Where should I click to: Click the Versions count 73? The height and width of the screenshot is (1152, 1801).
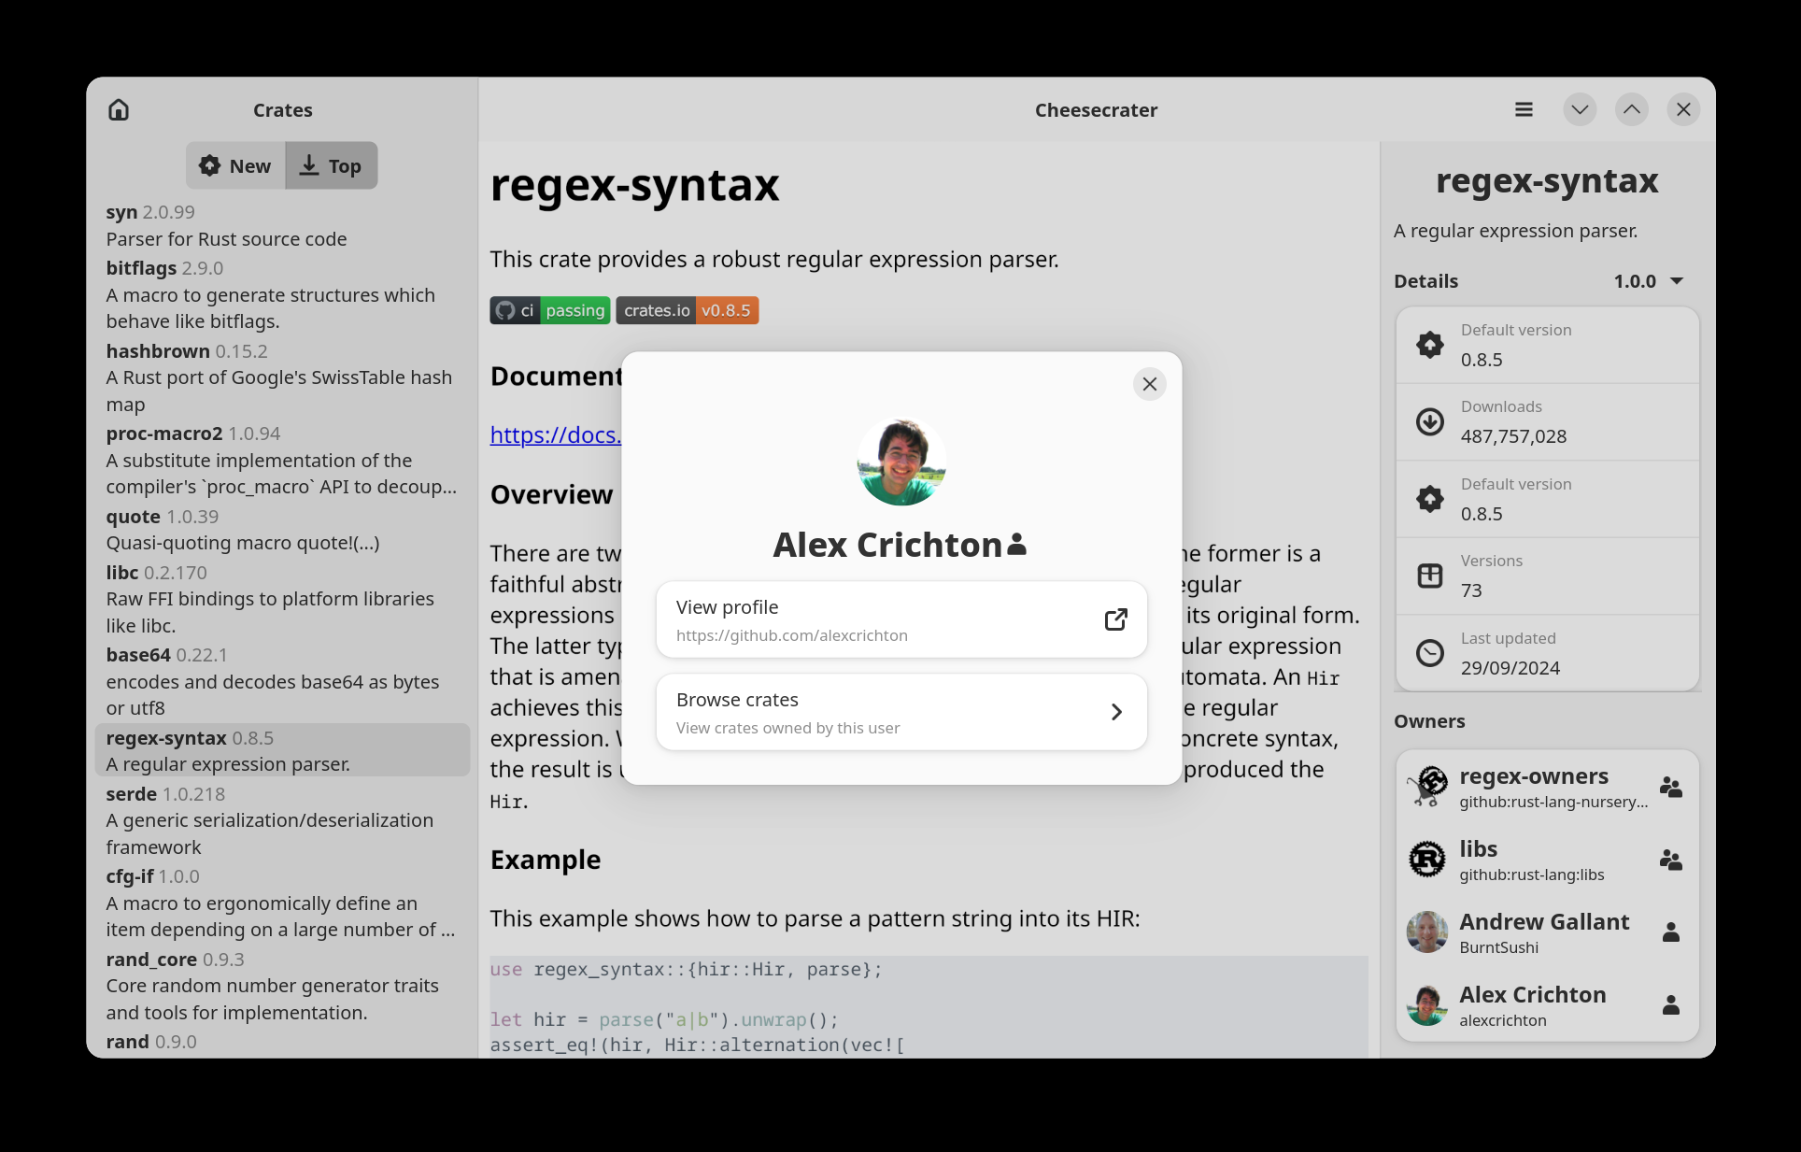[1471, 590]
